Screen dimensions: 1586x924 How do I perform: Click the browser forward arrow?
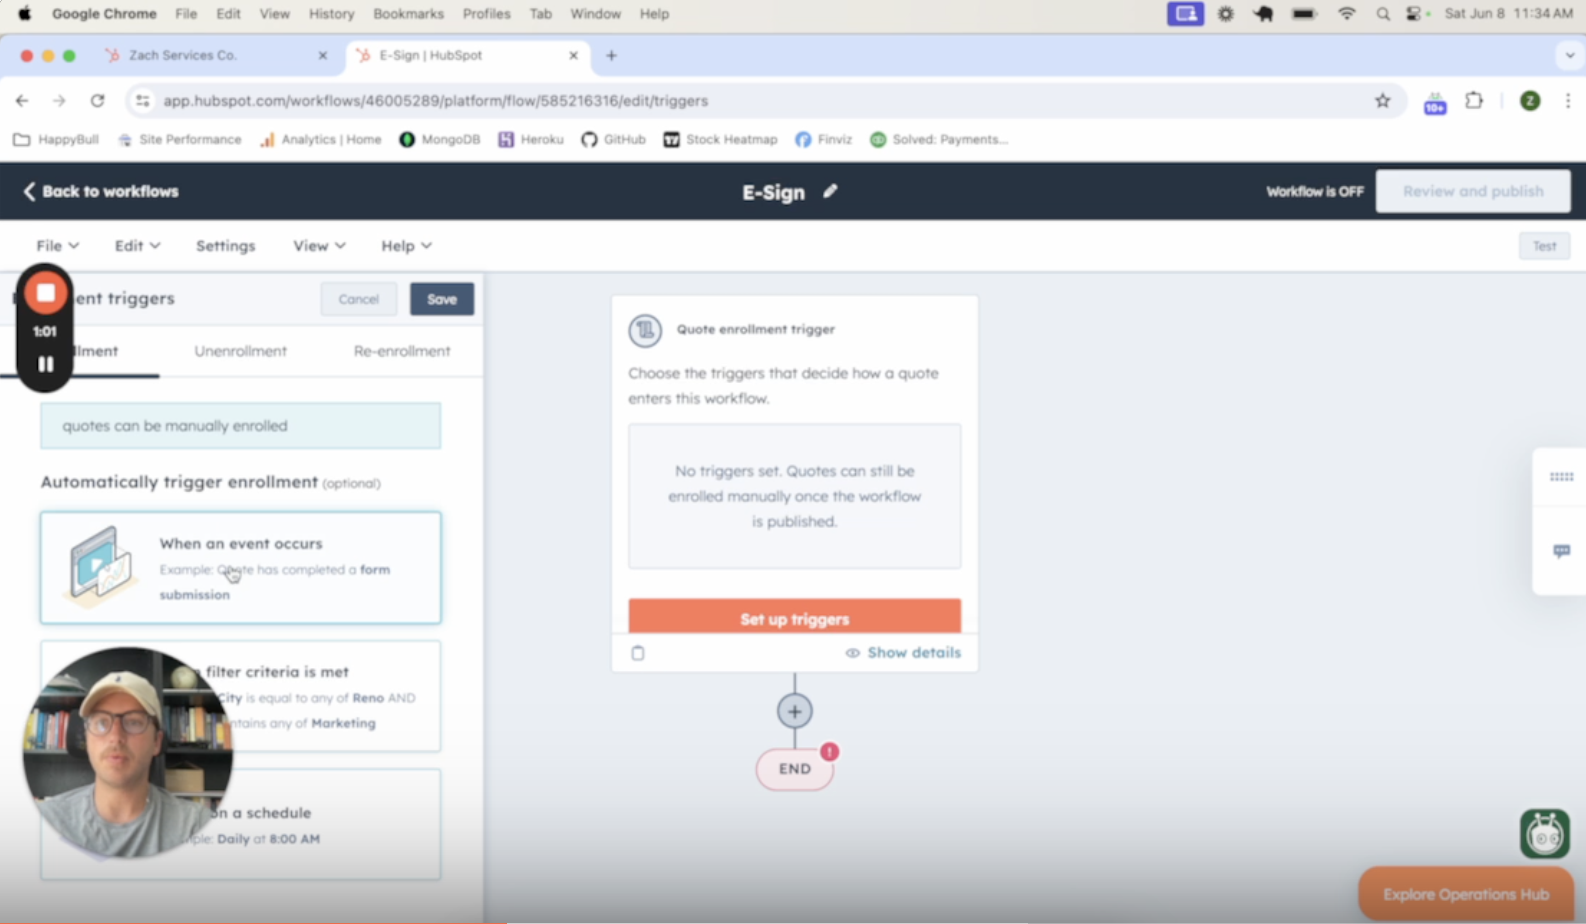59,101
